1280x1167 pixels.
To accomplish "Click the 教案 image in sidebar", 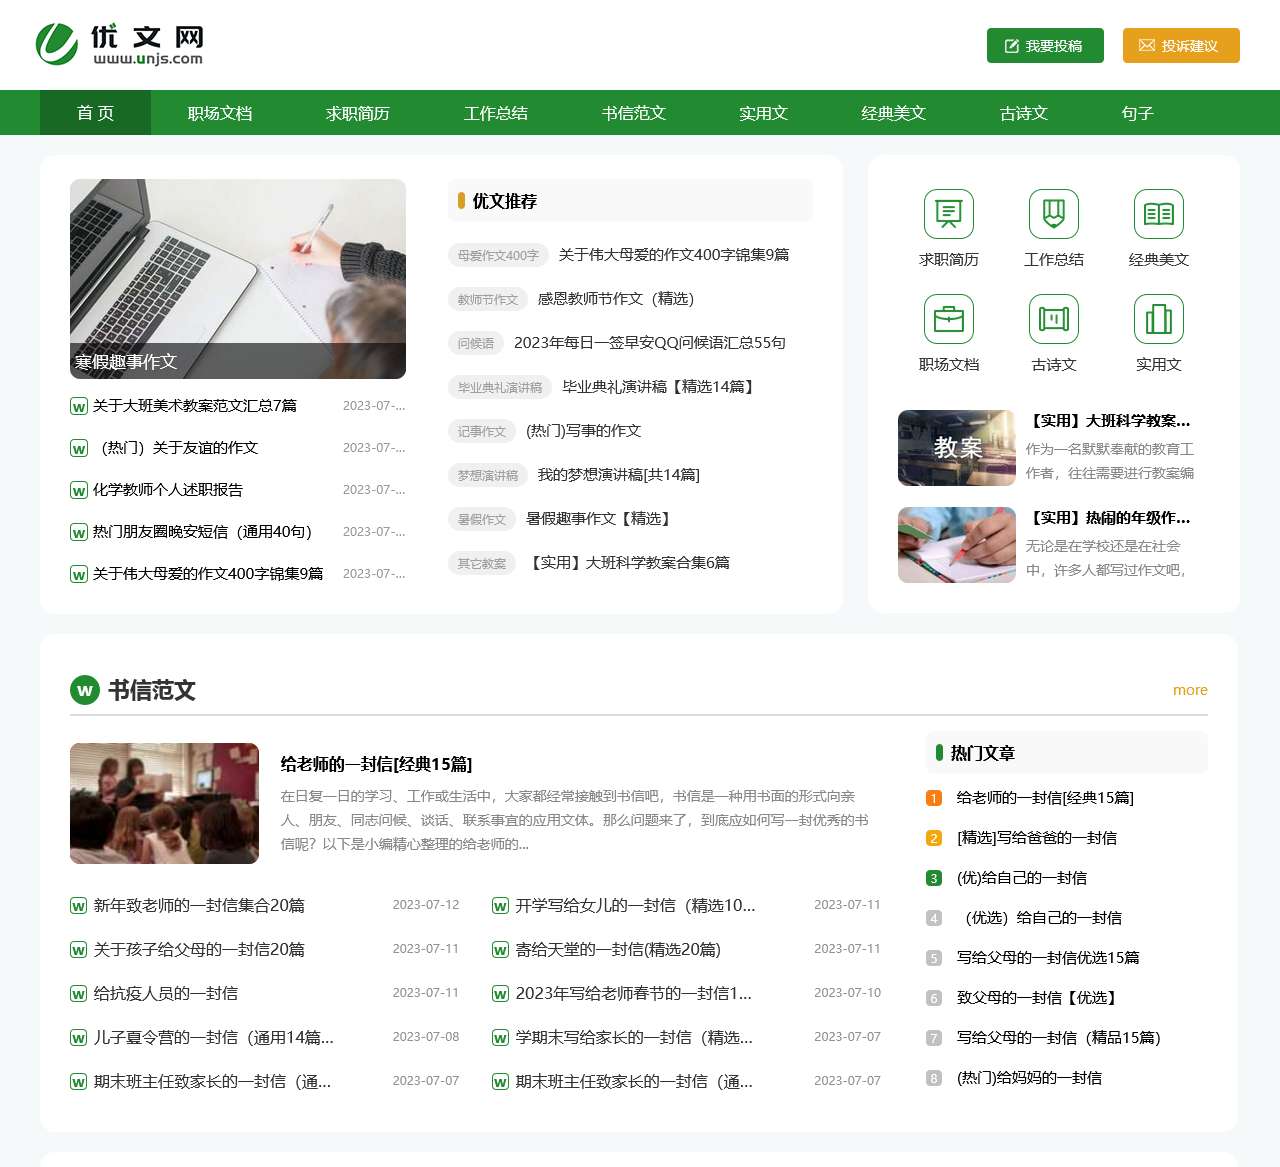I will 956,448.
